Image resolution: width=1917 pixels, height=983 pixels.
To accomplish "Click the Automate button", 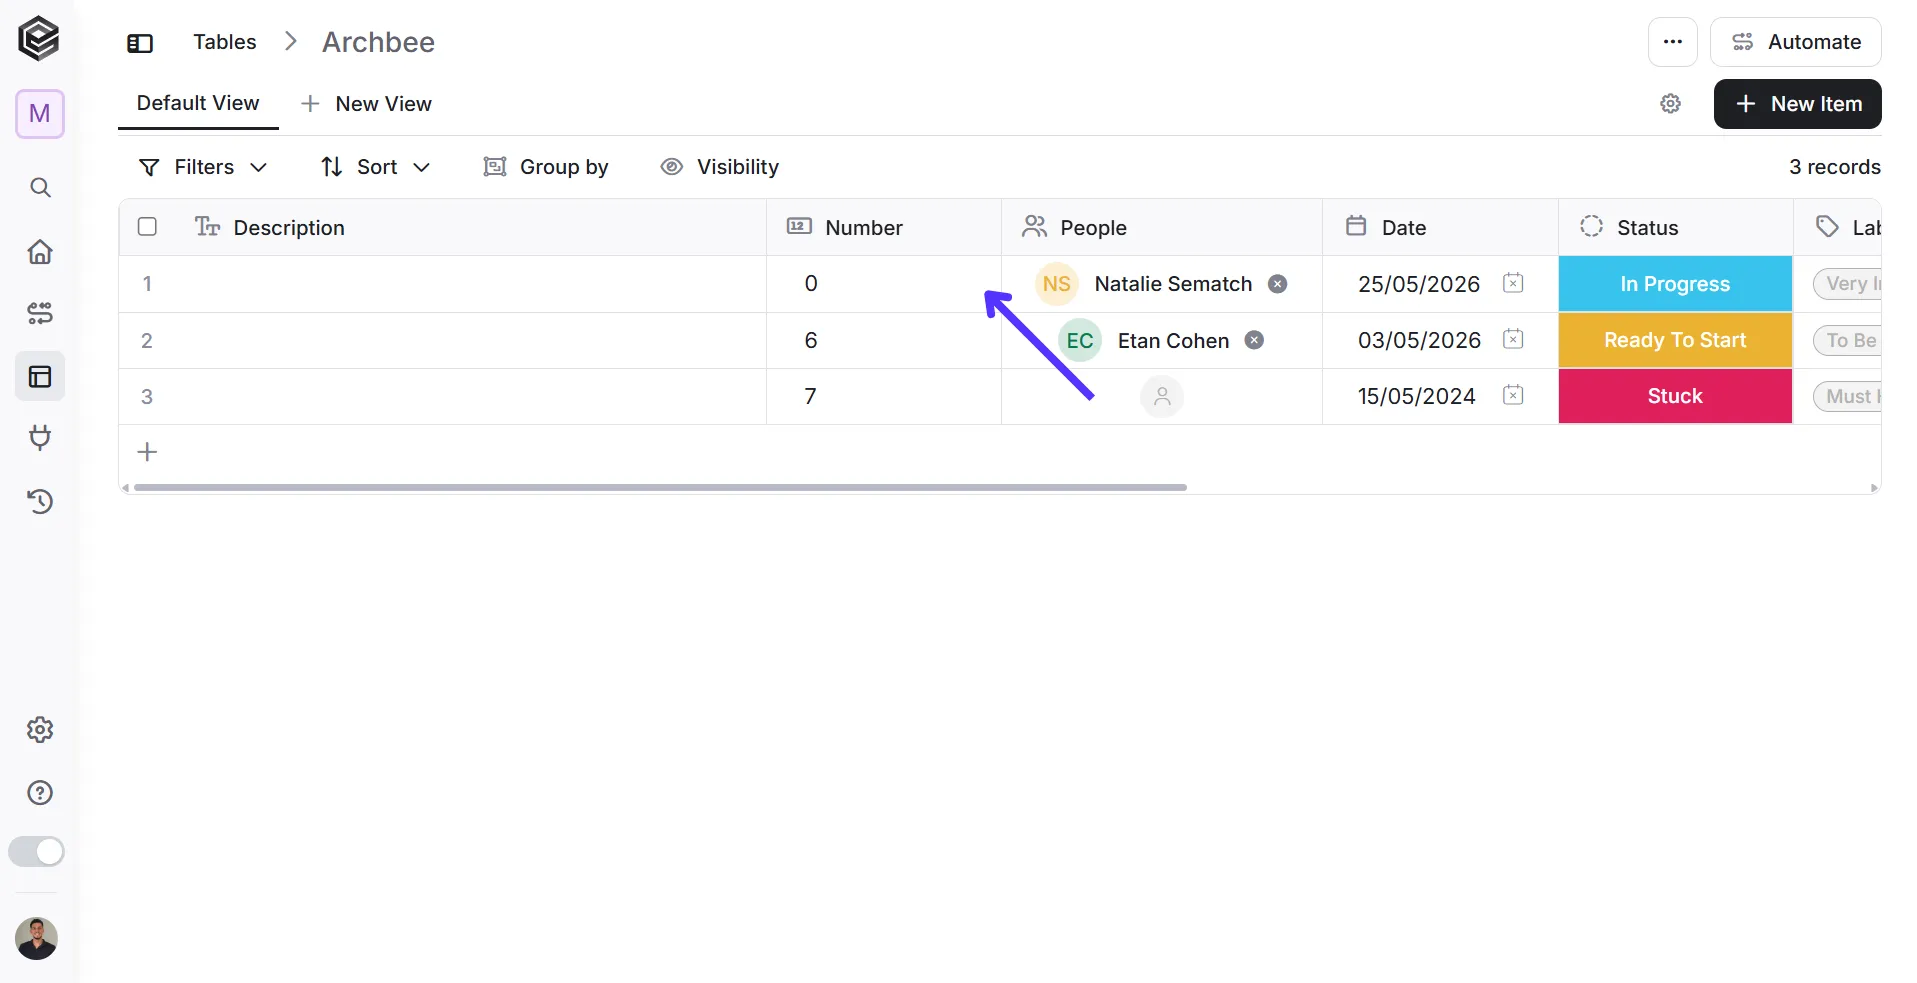I will click(1796, 42).
